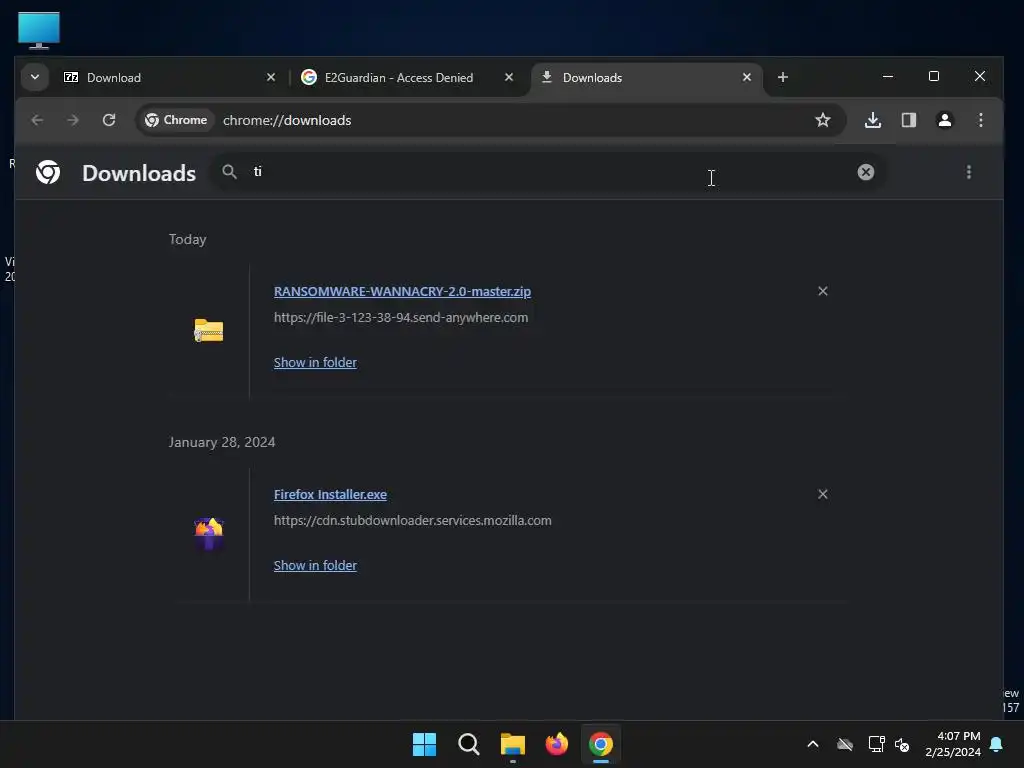Click the January 28, 2024 heading
Screen dimensions: 1024x768
coord(222,442)
